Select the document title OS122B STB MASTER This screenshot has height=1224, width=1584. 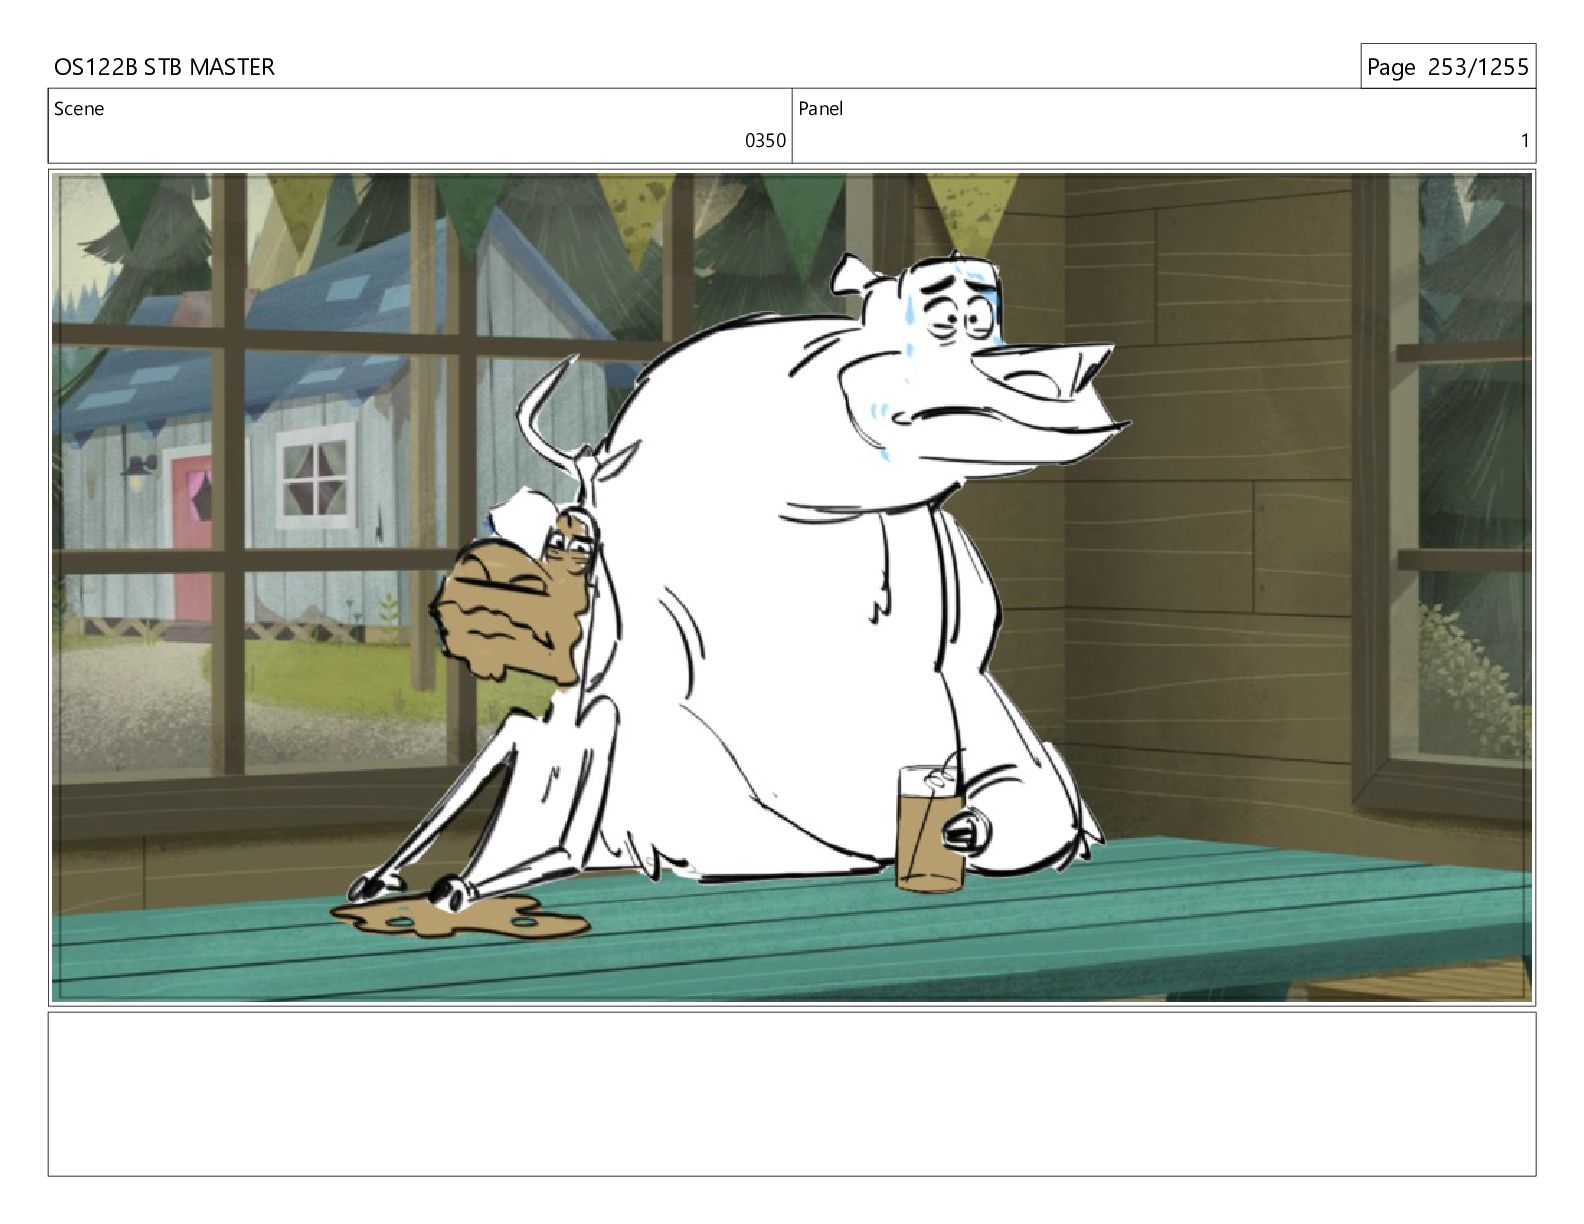(x=164, y=67)
